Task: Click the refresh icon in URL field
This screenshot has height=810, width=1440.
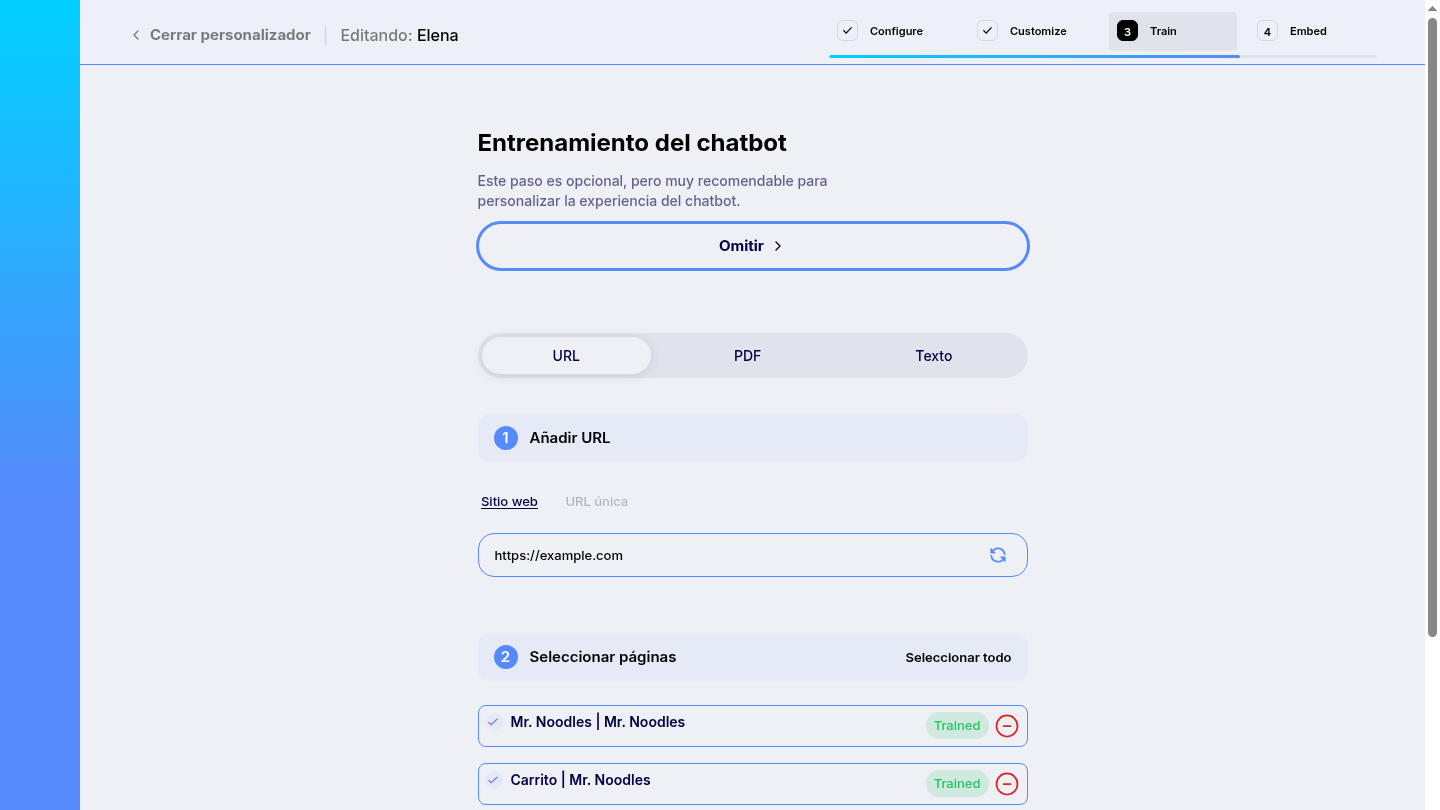Action: pyautogui.click(x=998, y=555)
